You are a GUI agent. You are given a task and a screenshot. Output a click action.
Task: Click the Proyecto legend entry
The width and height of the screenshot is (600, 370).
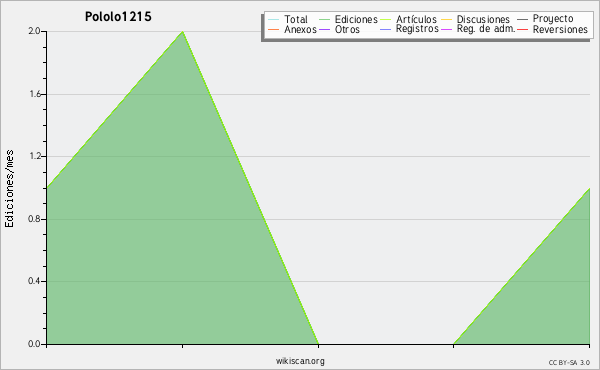coord(545,18)
